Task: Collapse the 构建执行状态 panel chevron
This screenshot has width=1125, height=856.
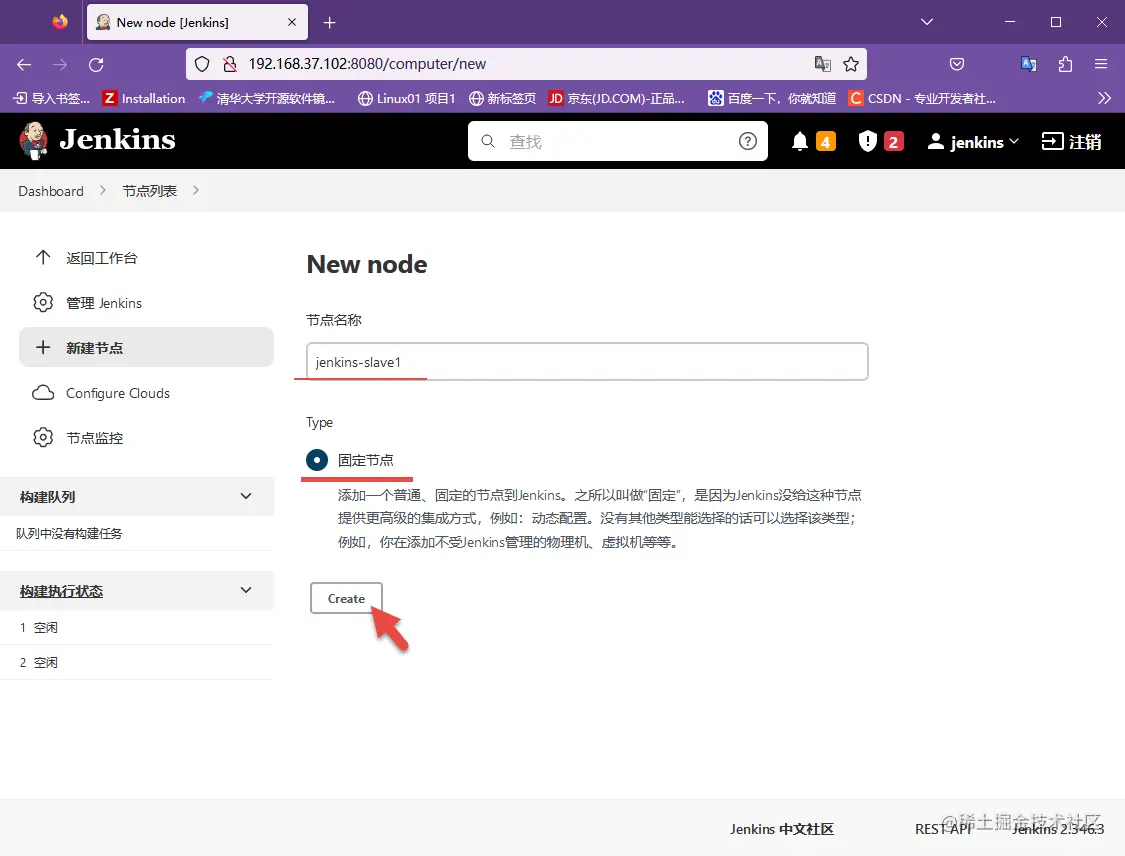Action: [x=245, y=591]
